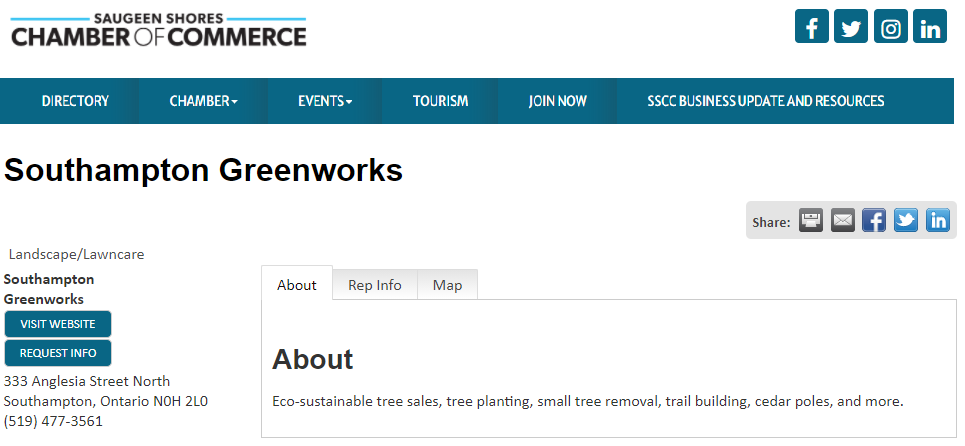Share listing on Facebook in Share bar
This screenshot has height=446, width=965.
tap(874, 220)
